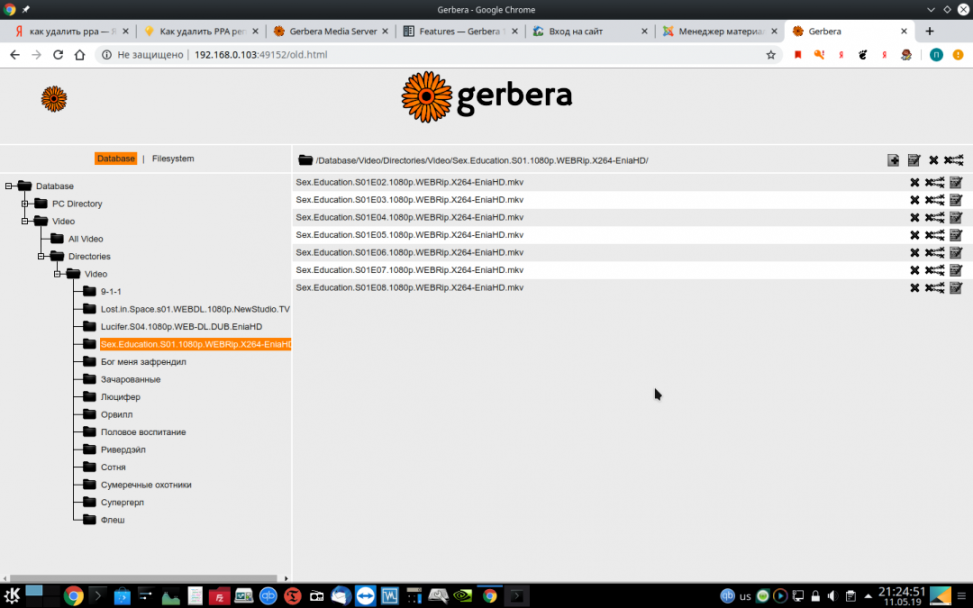The height and width of the screenshot is (608, 973).
Task: Select the 'Сотня' folder
Action: point(113,467)
